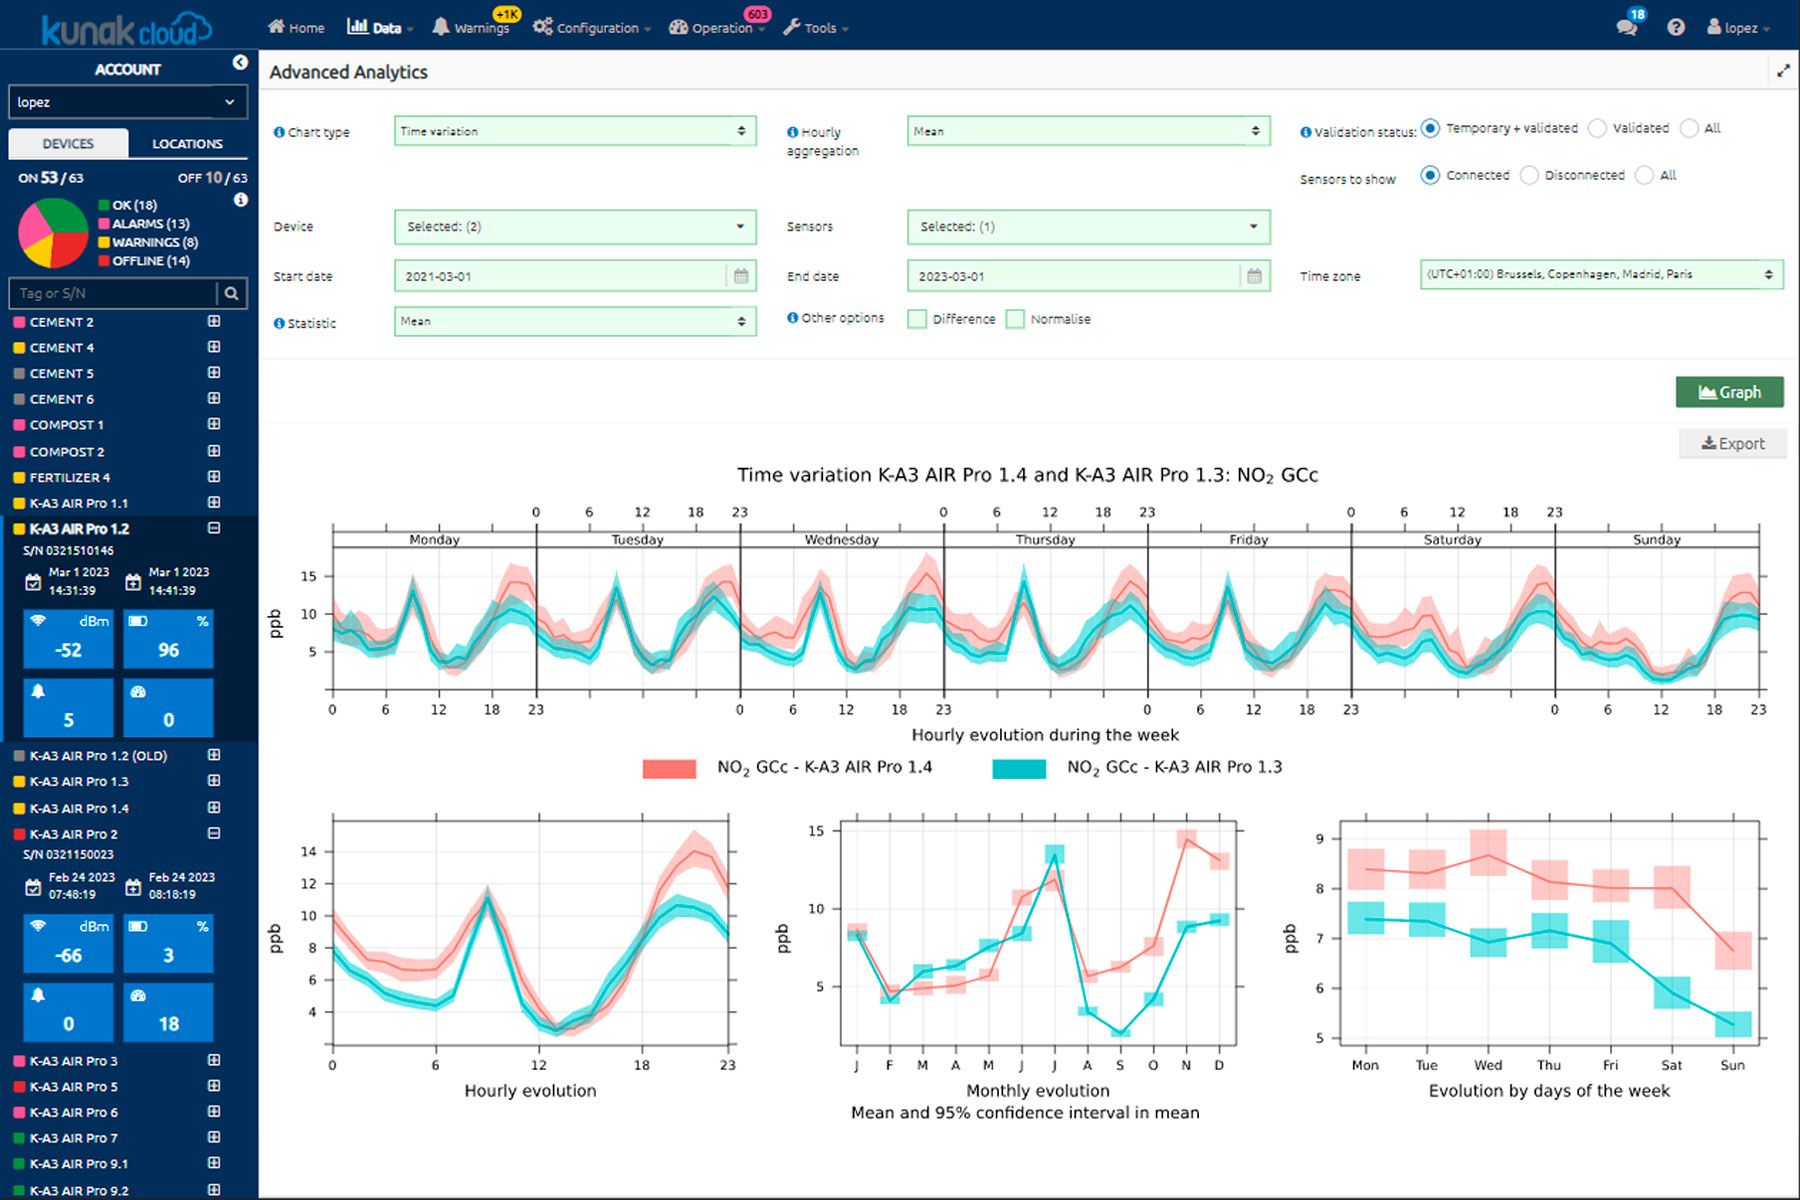
Task: Open the Device Selected (2) dropdown
Action: tap(575, 227)
